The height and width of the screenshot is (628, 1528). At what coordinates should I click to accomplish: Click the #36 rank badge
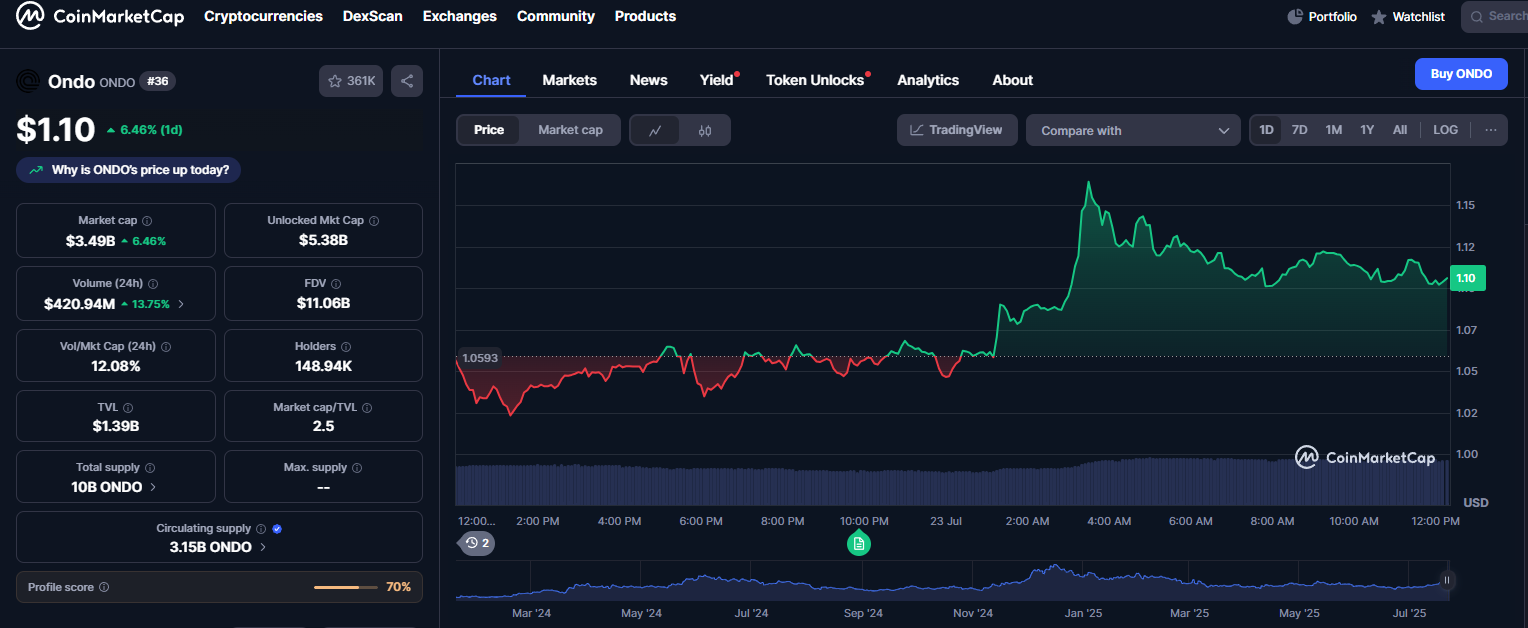point(157,81)
